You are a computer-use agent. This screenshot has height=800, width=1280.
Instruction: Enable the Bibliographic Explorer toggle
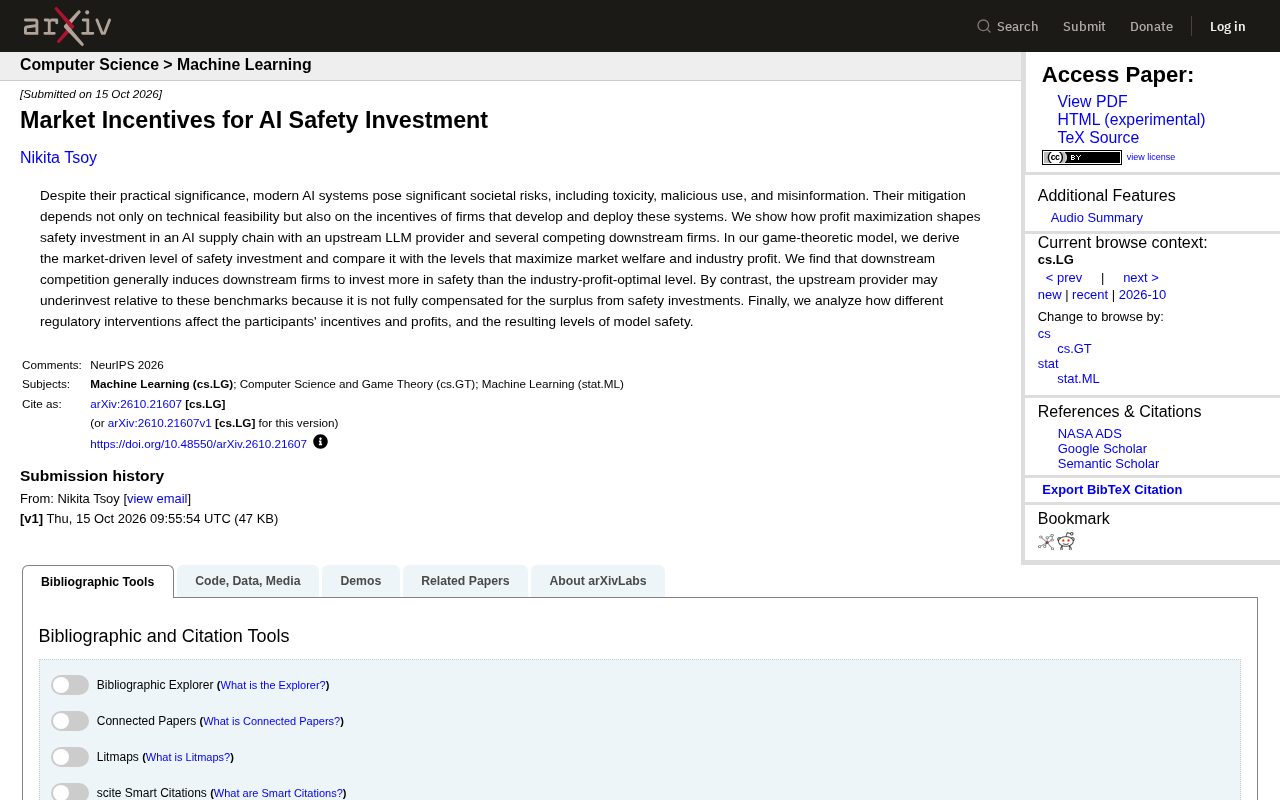(x=70, y=685)
